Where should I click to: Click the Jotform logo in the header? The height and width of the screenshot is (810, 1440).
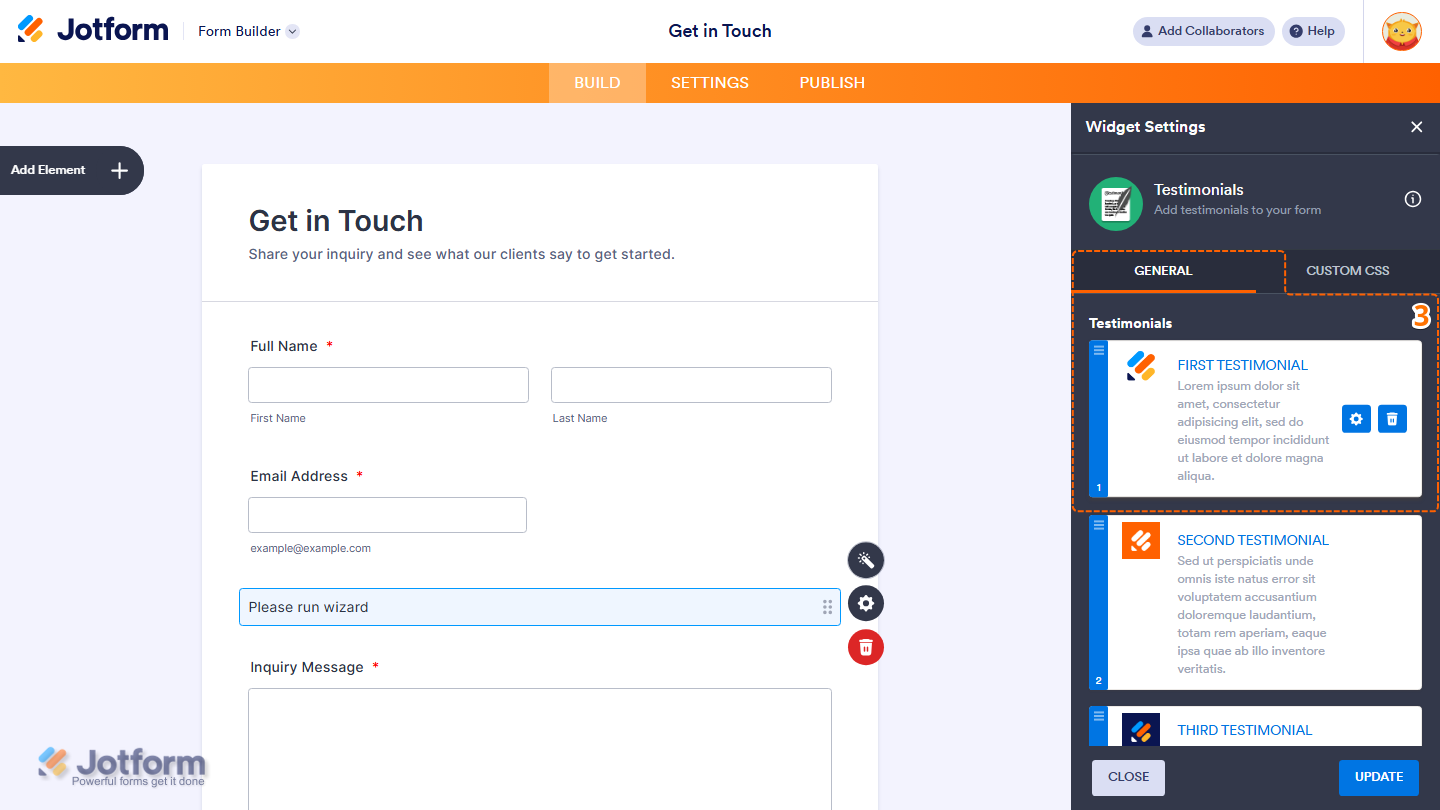(93, 30)
